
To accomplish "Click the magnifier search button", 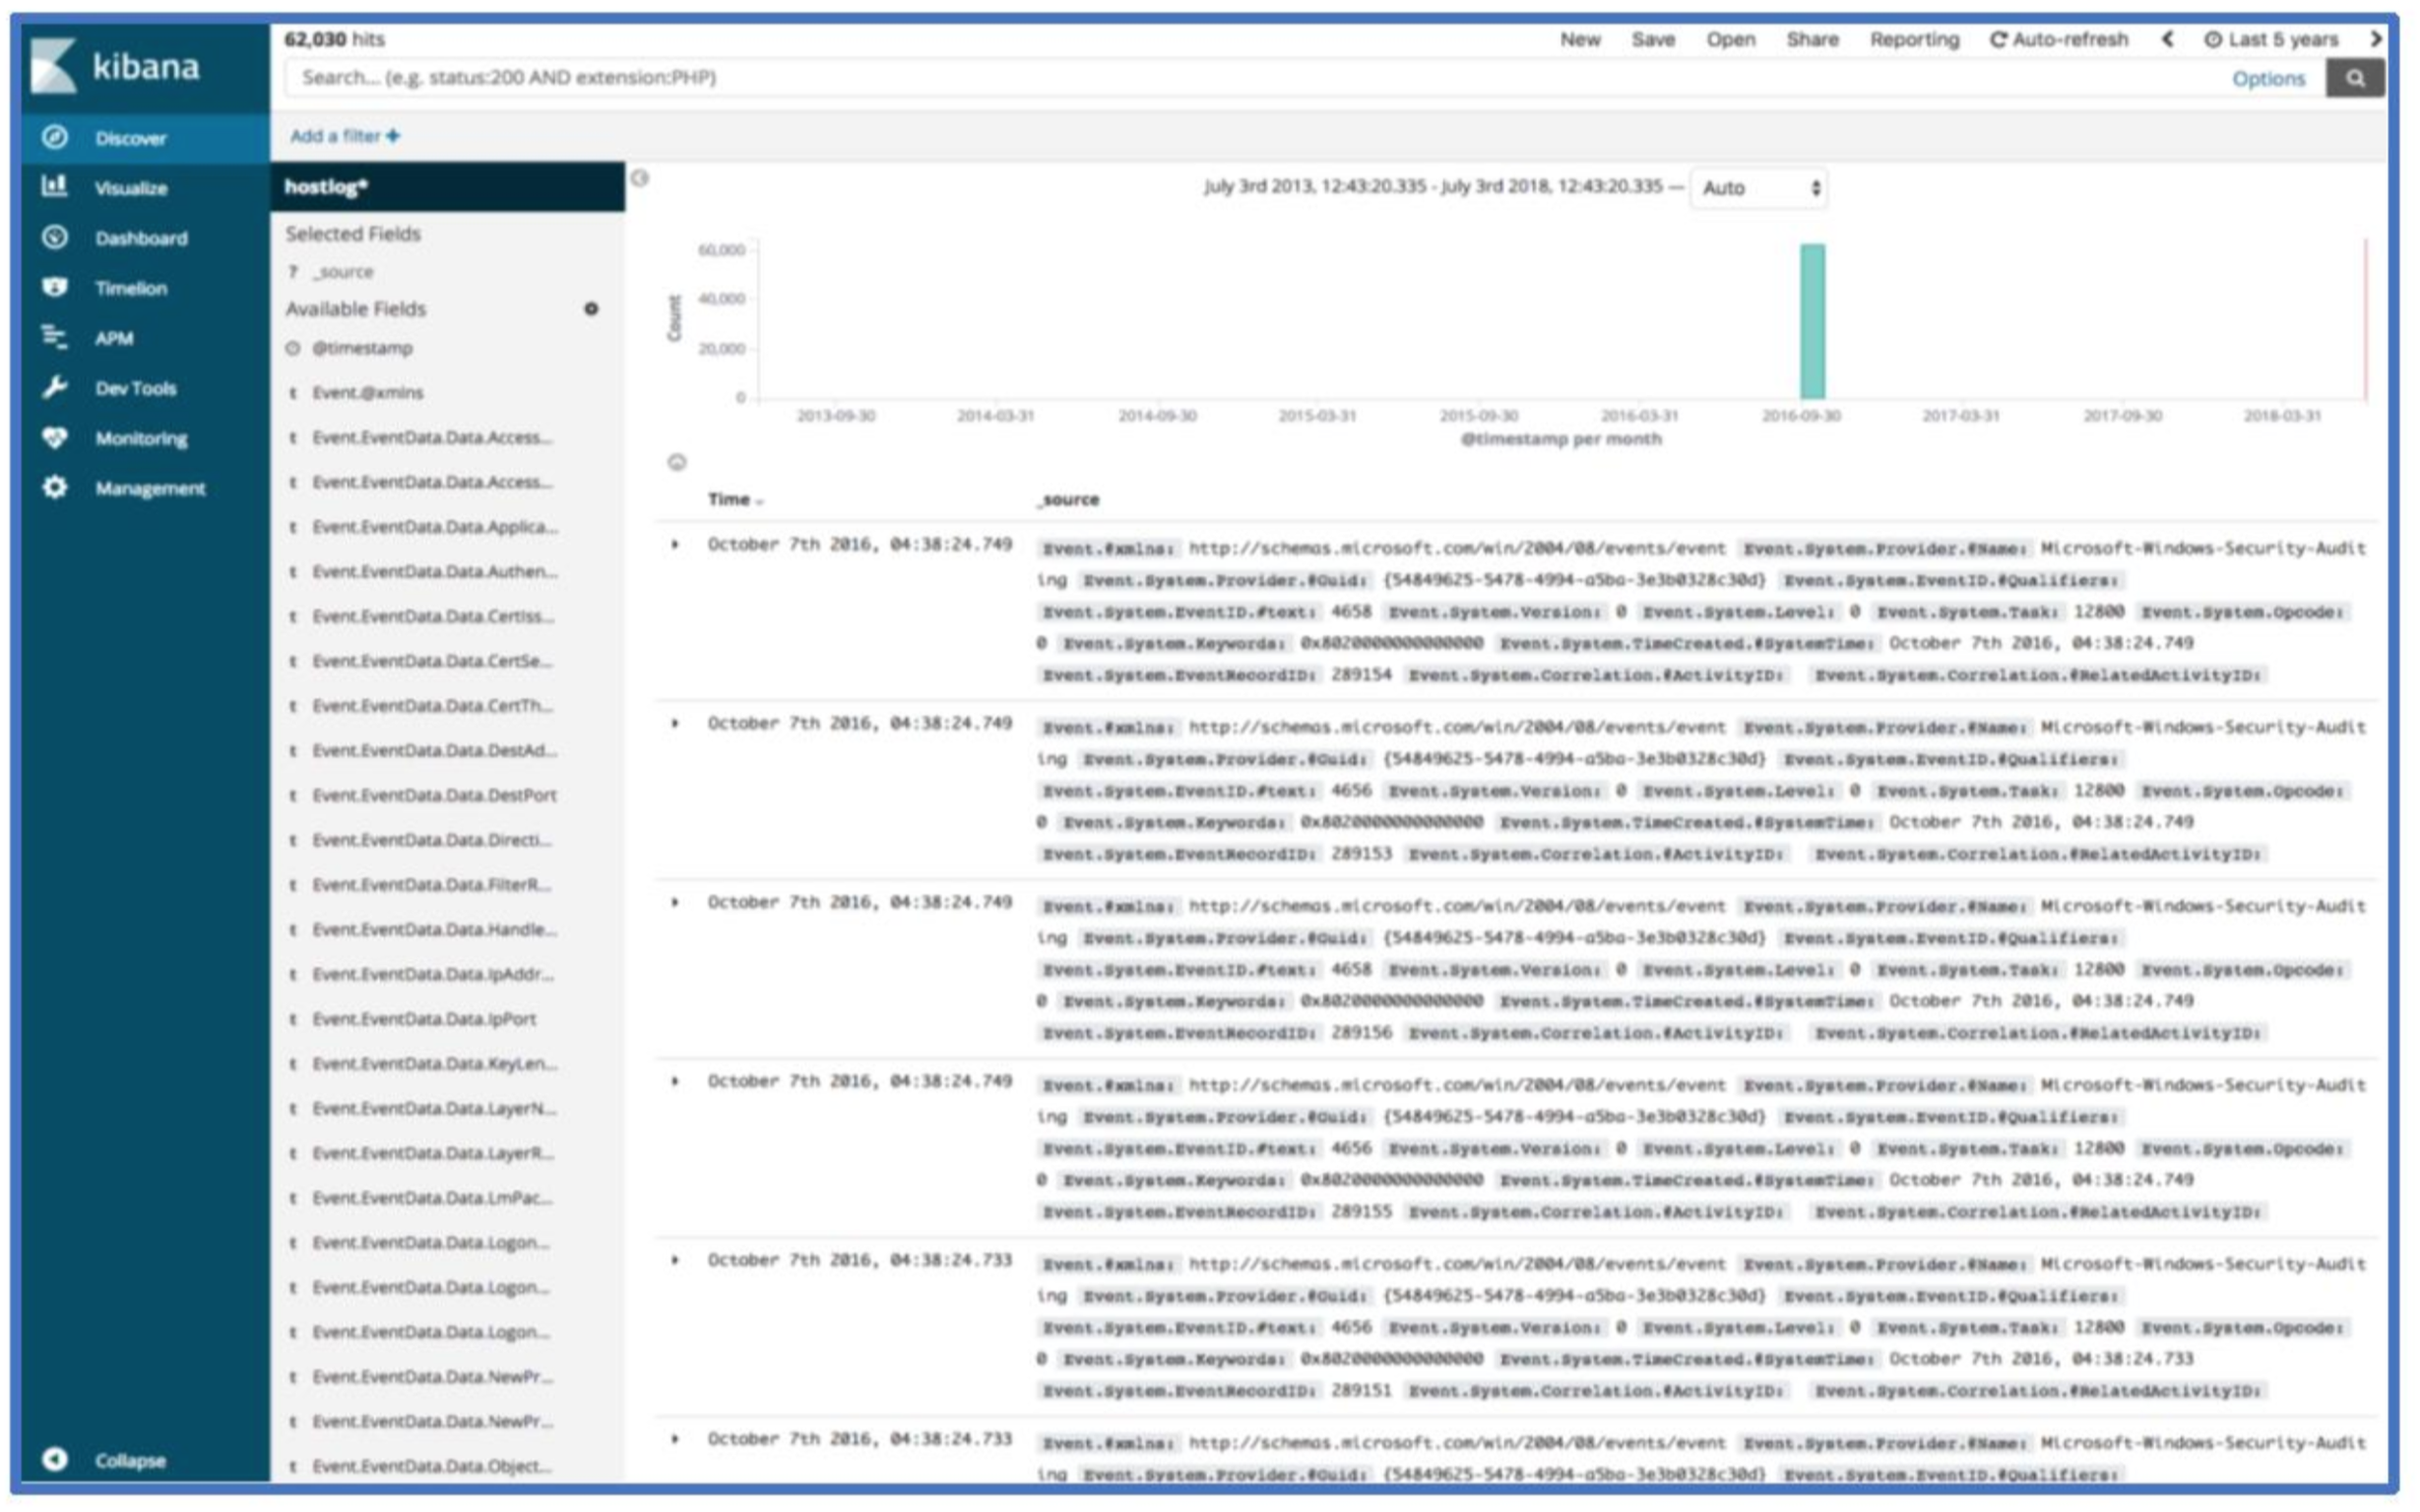I will tap(2354, 78).
